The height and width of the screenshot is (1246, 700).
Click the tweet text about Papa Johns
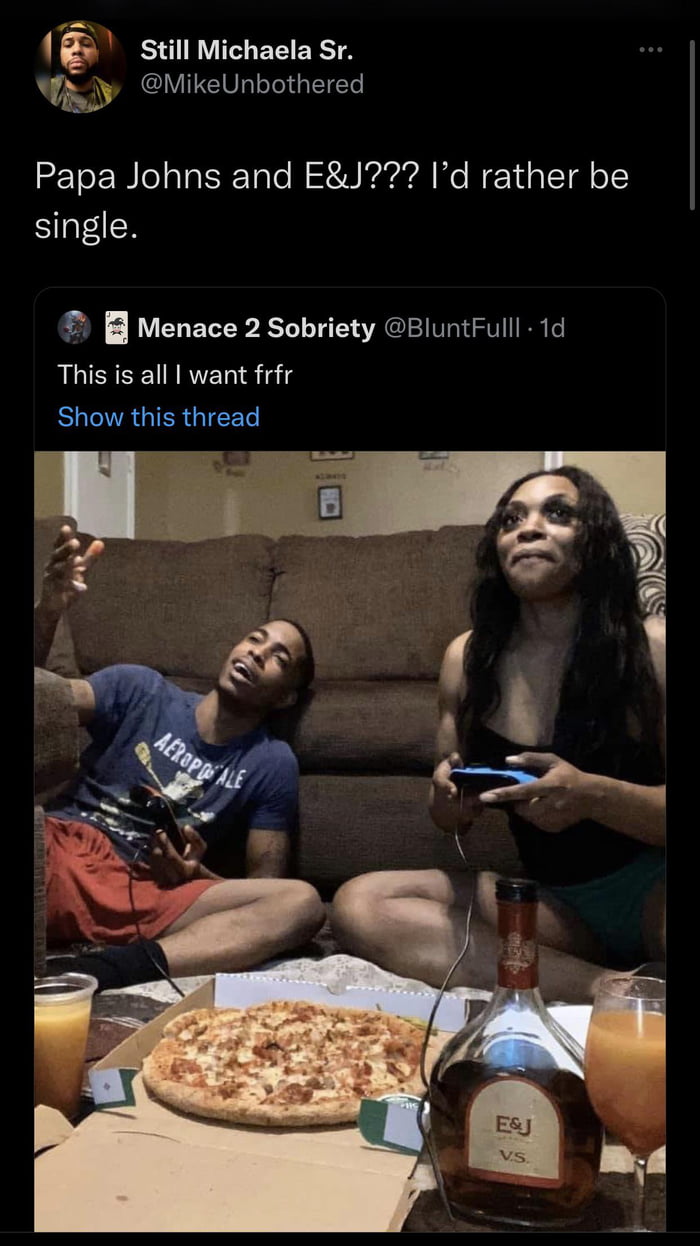(x=331, y=201)
